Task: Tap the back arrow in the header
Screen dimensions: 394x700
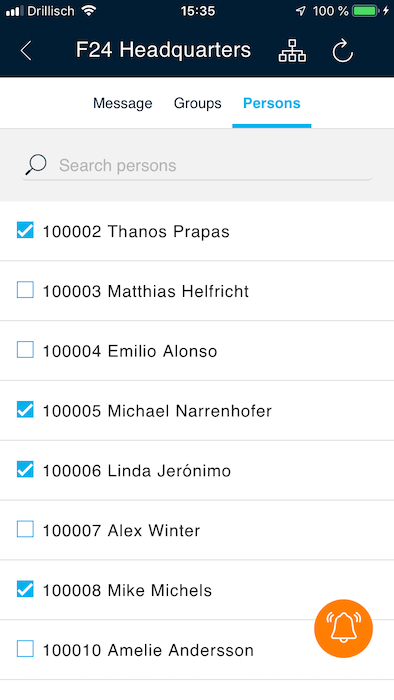Action: [x=26, y=50]
